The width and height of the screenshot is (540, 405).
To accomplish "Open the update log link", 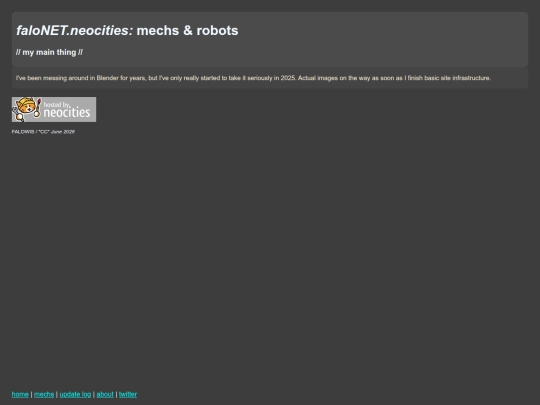I will (75, 394).
